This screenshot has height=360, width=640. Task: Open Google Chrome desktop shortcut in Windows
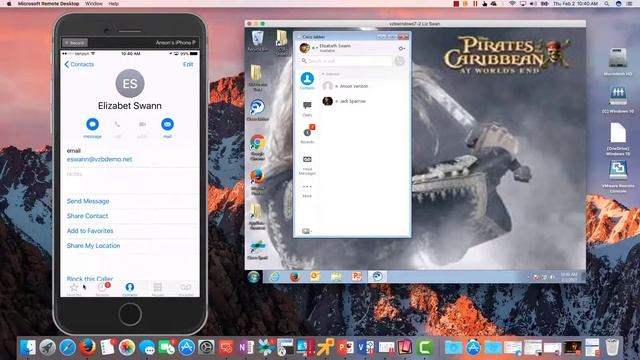258,147
